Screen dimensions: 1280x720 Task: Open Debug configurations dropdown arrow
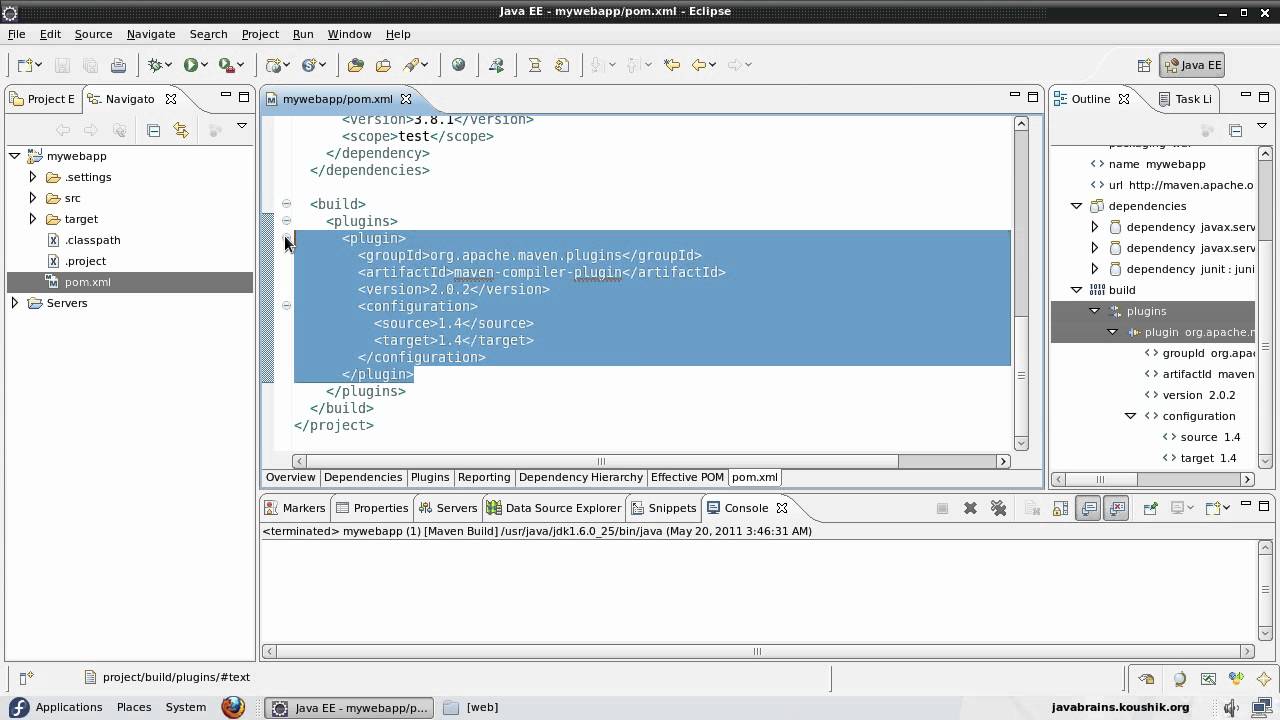pyautogui.click(x=170, y=65)
